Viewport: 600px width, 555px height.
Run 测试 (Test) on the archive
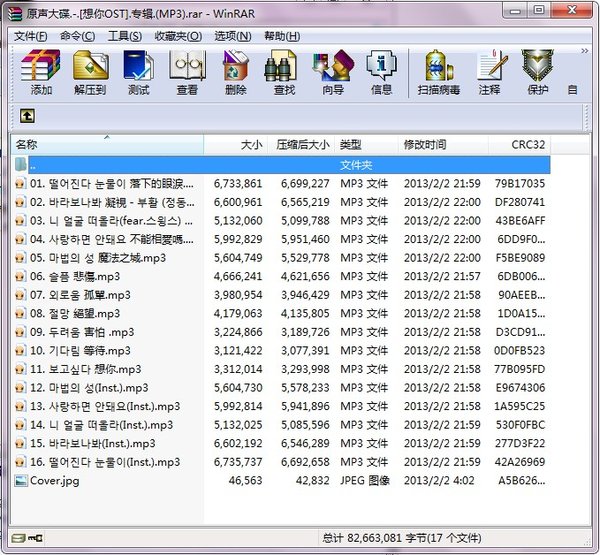(139, 72)
